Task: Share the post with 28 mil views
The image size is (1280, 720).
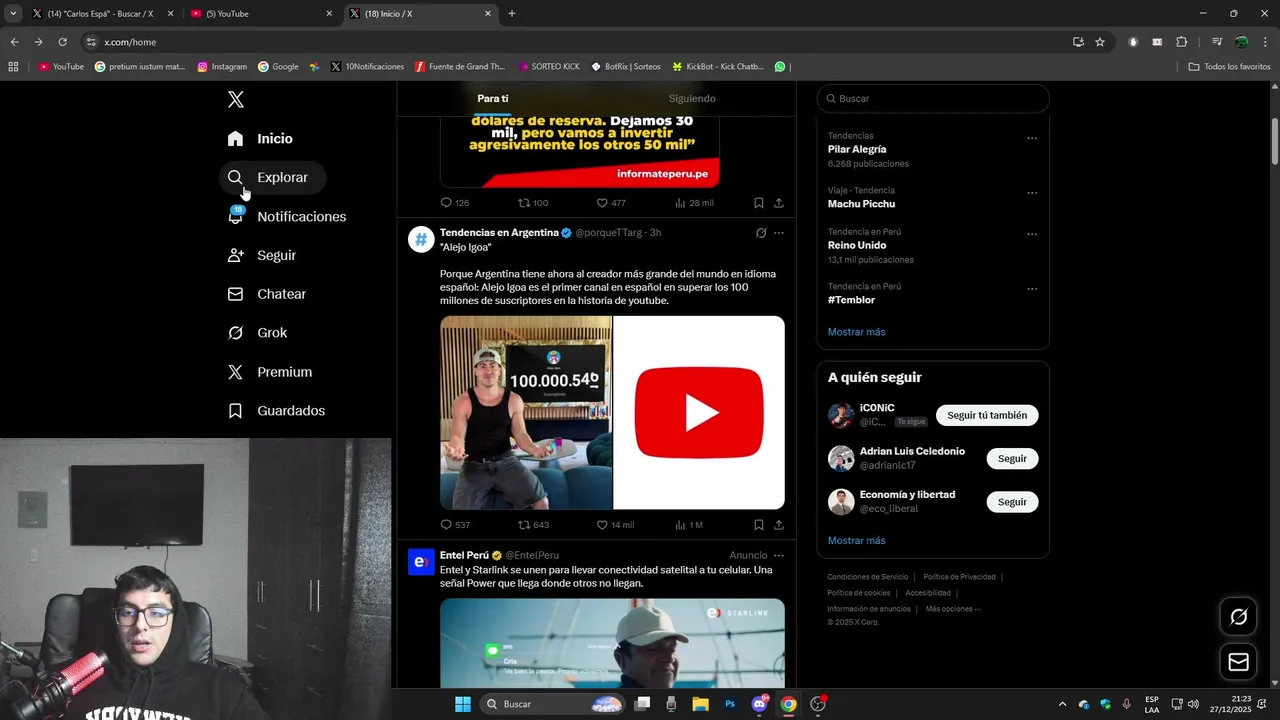Action: (779, 203)
